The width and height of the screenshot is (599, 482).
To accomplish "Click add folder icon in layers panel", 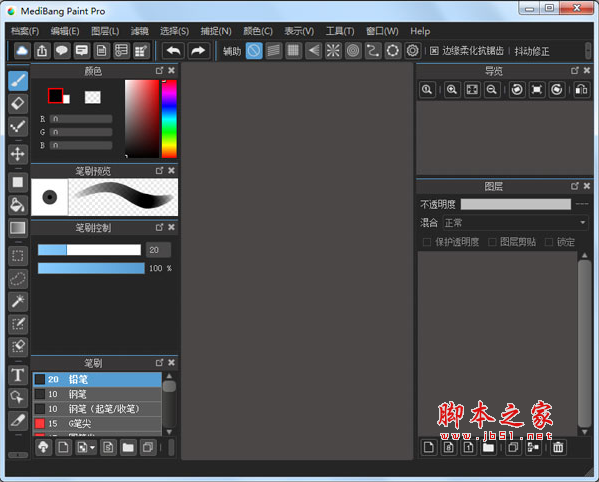I will pos(488,447).
